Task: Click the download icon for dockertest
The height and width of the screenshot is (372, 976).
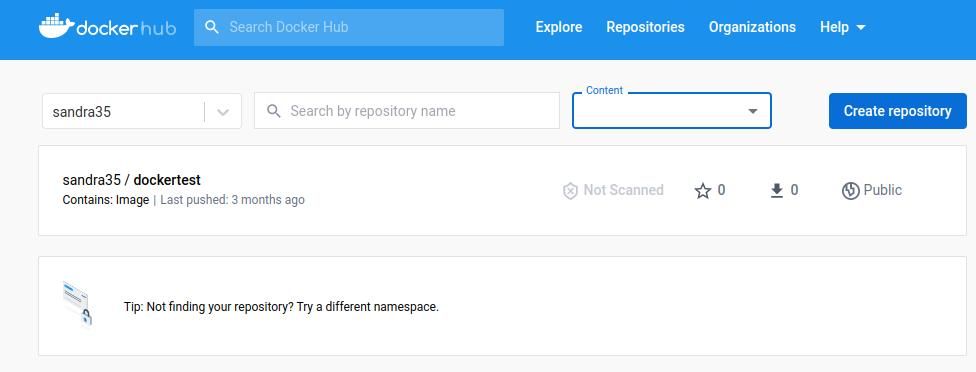Action: (x=776, y=190)
